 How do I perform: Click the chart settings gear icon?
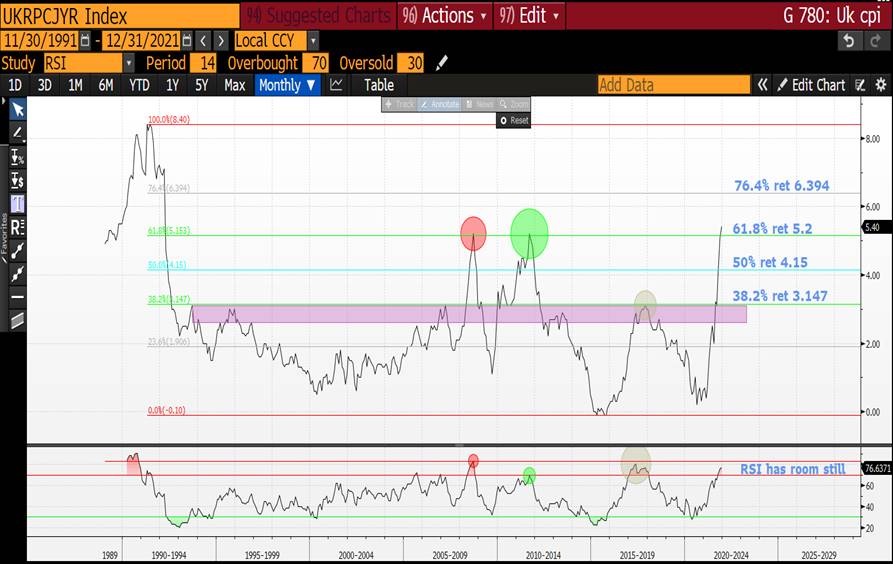(x=879, y=85)
